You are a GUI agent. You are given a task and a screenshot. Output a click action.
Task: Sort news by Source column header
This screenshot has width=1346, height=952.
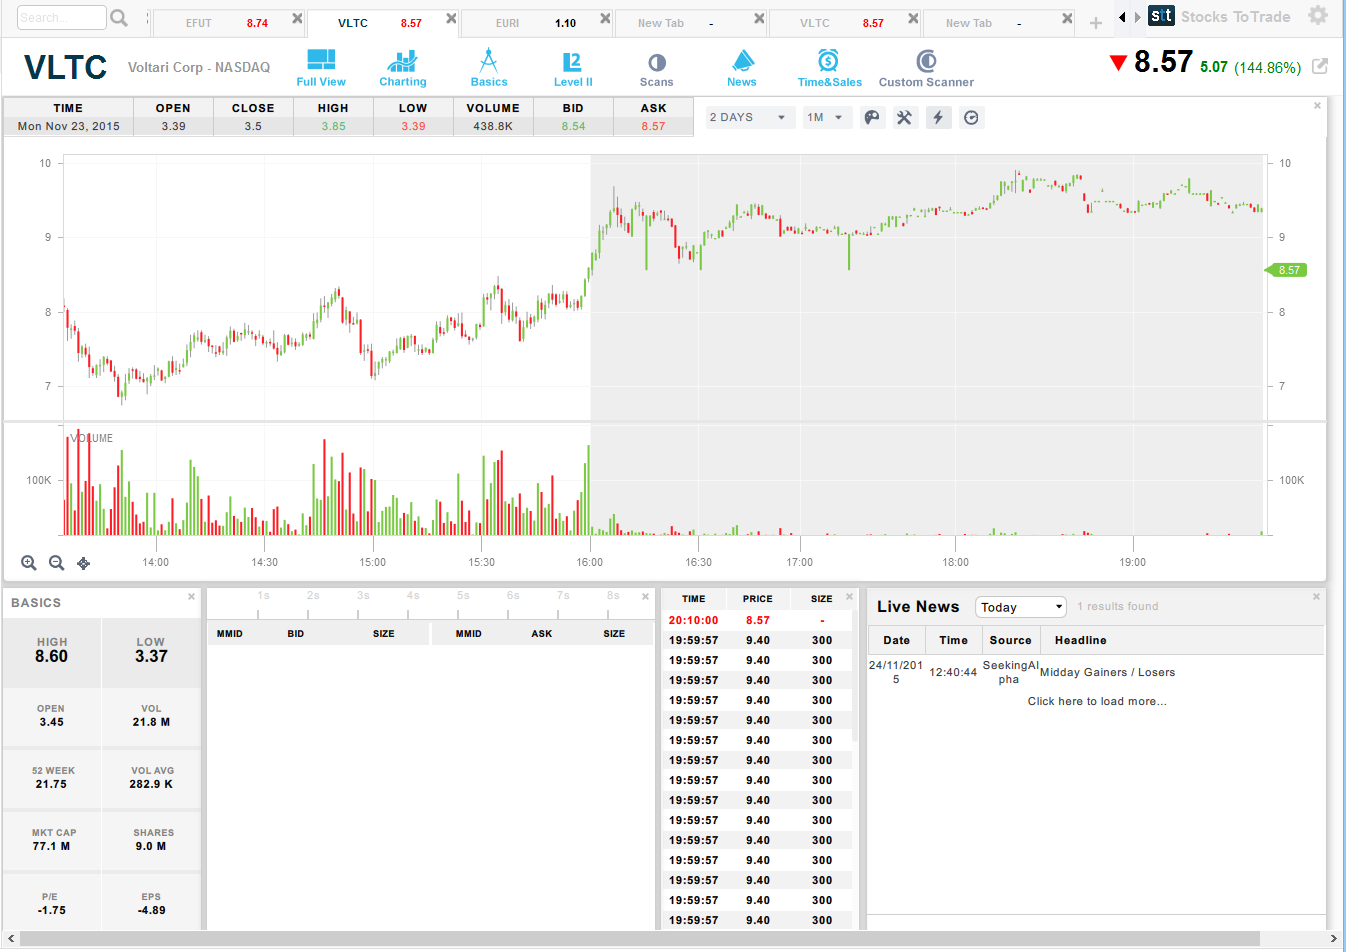tap(1011, 641)
